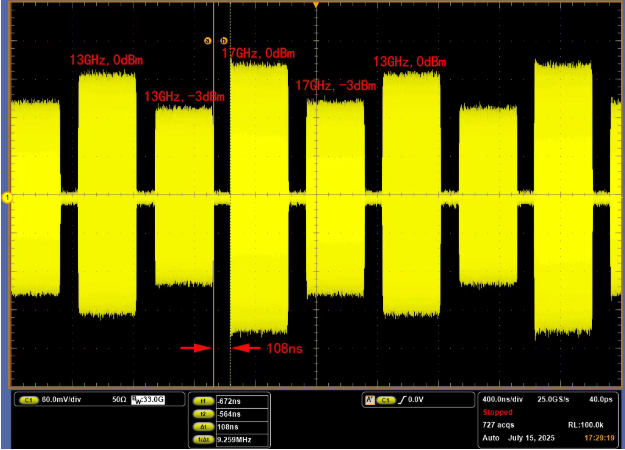Click the RL:100.0k record length readout
This screenshot has width=625, height=450.
pyautogui.click(x=586, y=425)
